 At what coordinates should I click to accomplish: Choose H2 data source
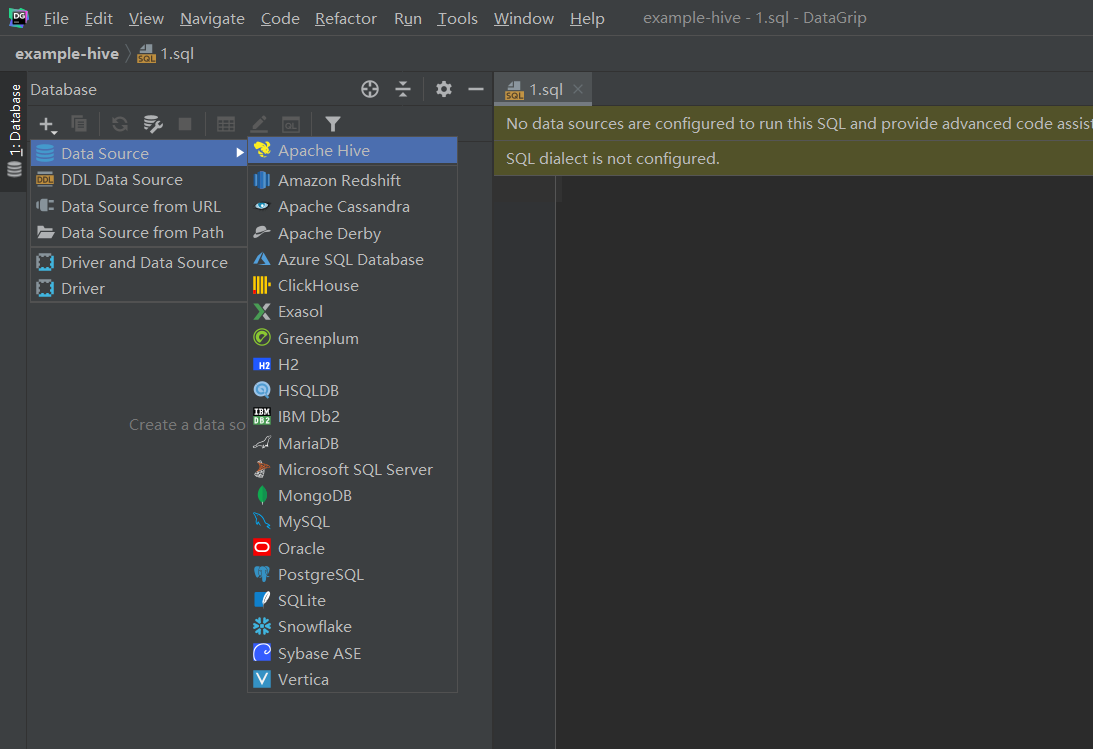coord(353,364)
